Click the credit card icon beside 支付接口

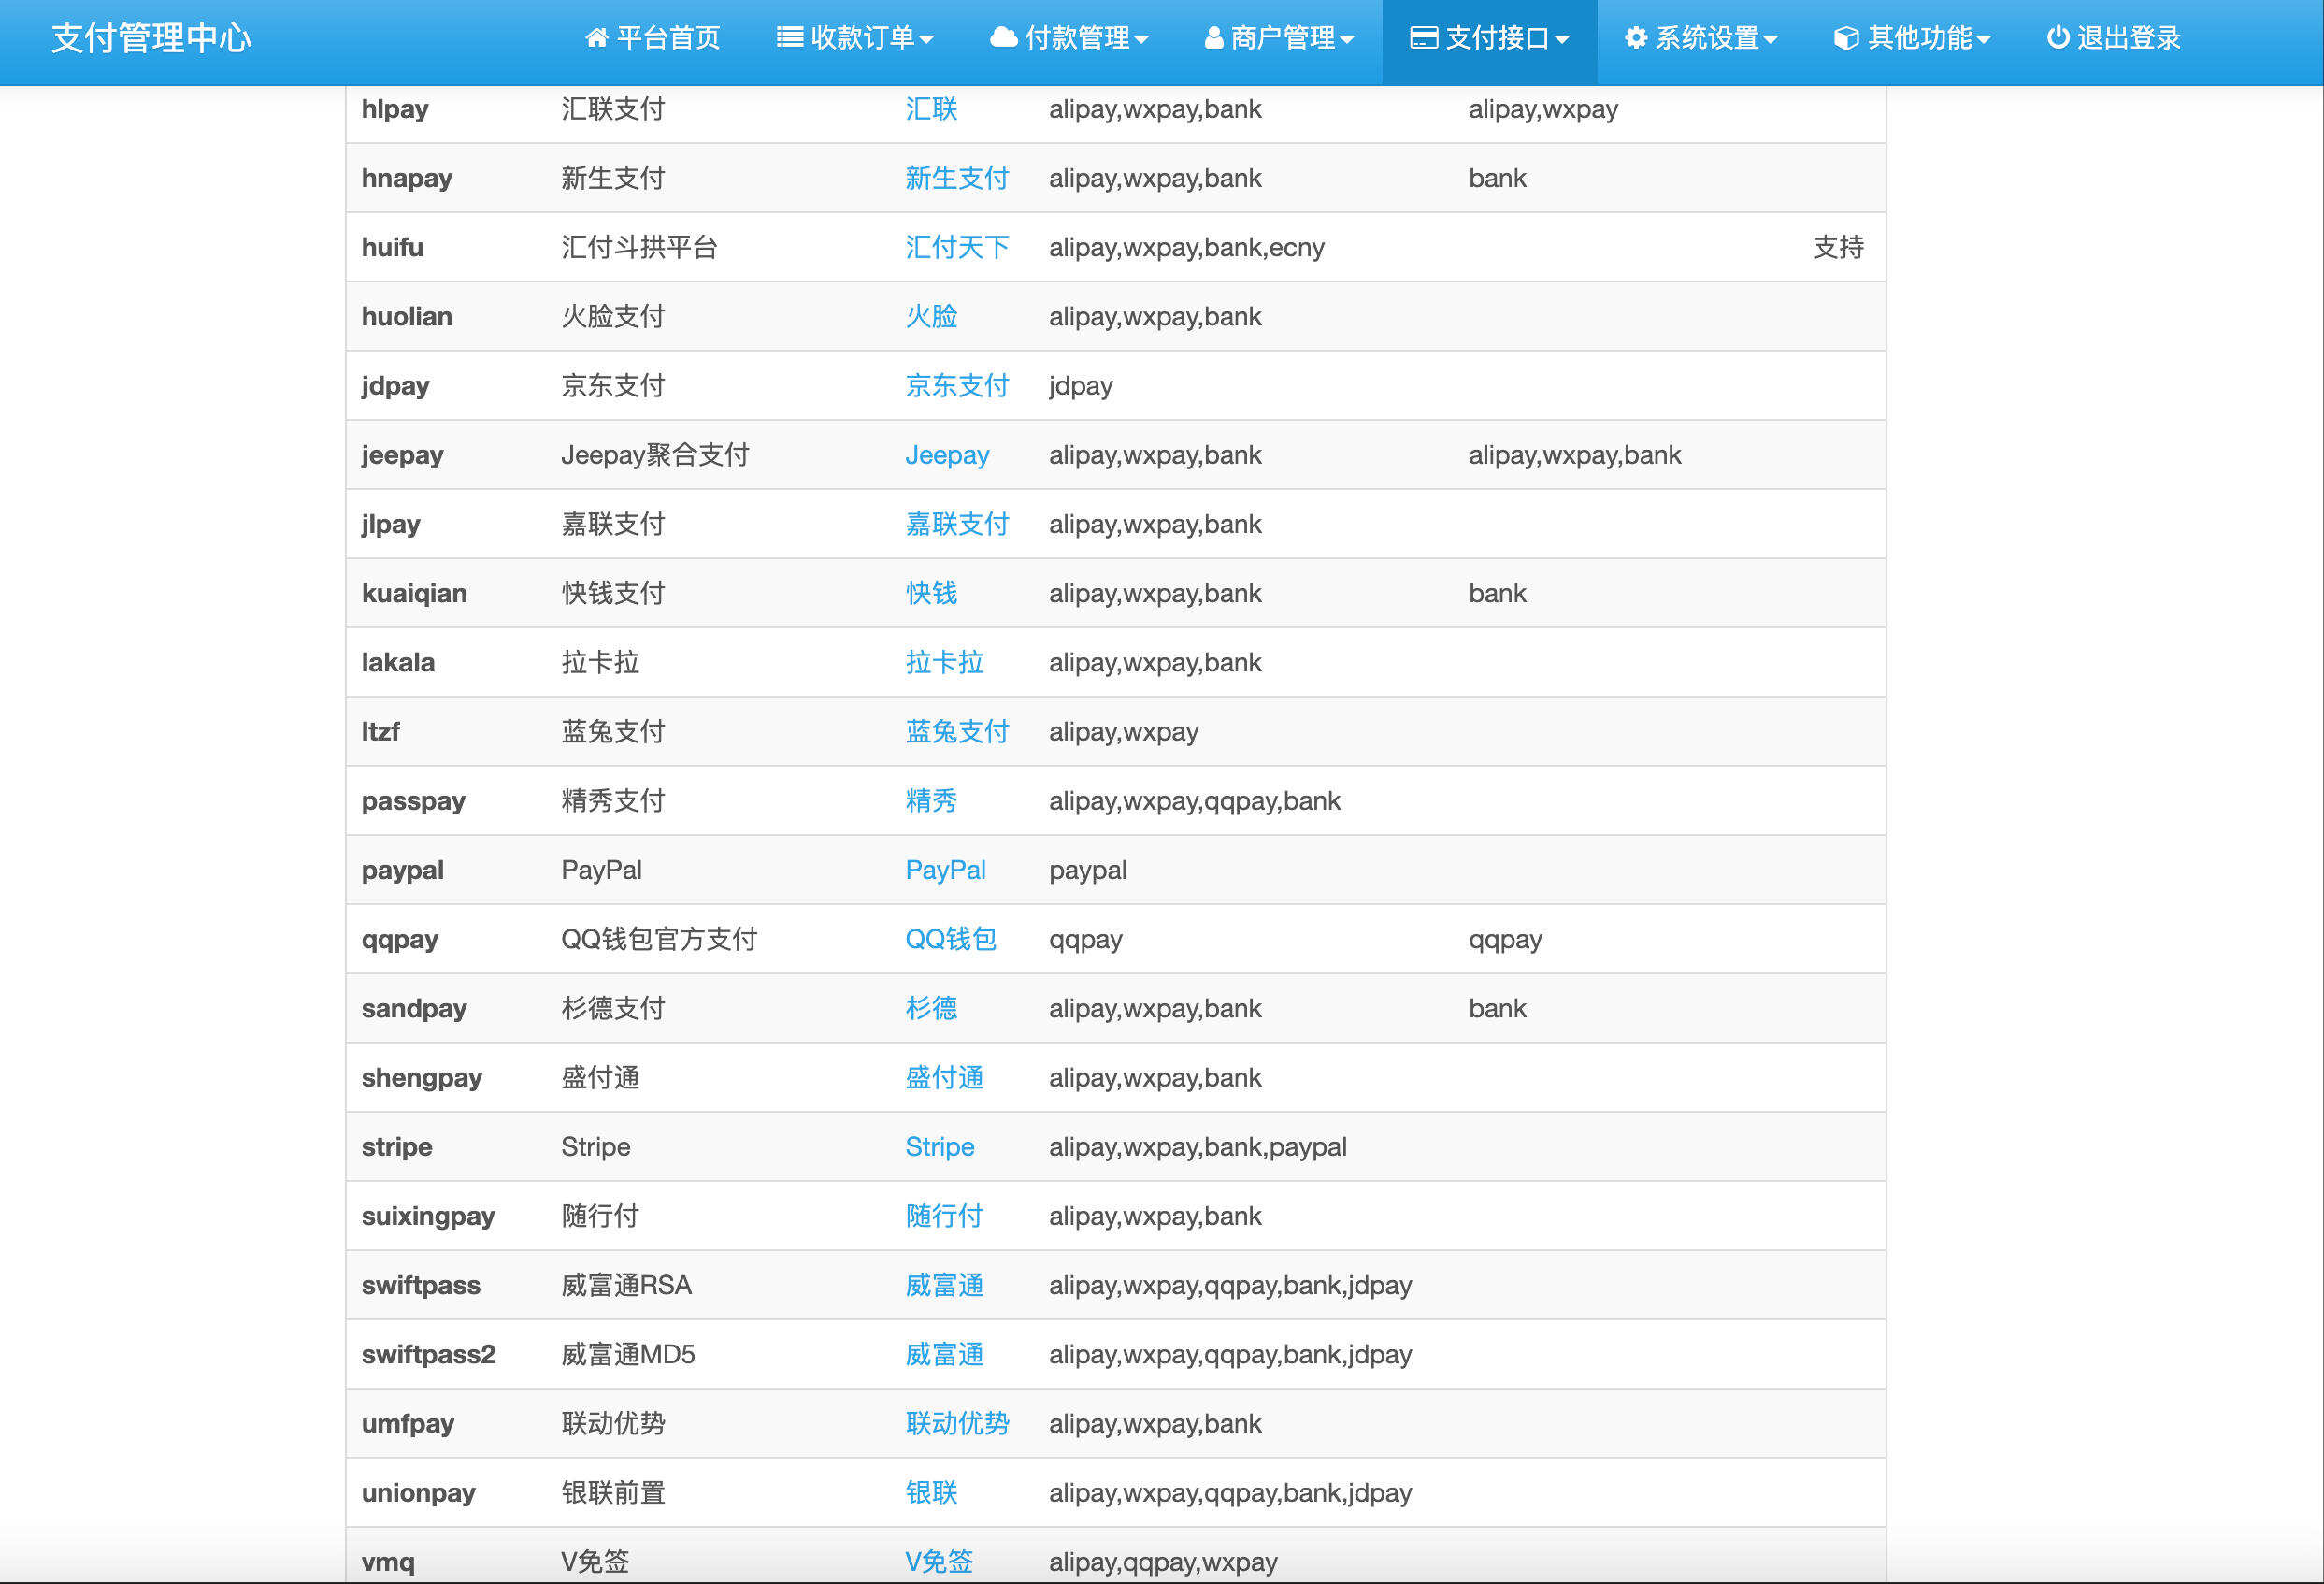[1423, 38]
